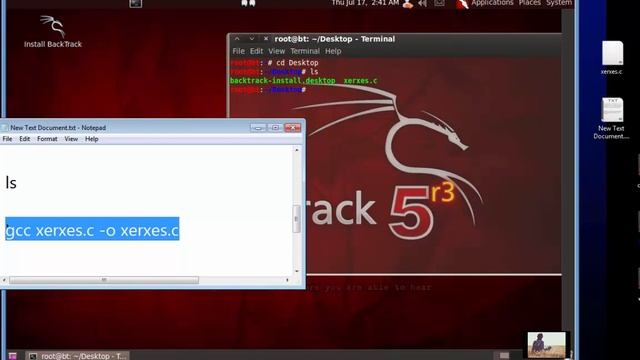Click the Terminal window's down-arrow title button
This screenshot has width=640, height=360.
tap(252, 39)
